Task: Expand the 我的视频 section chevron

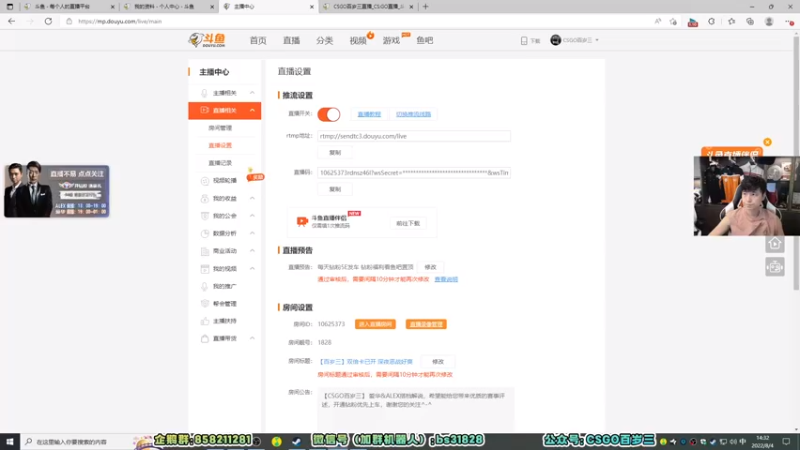Action: [252, 268]
